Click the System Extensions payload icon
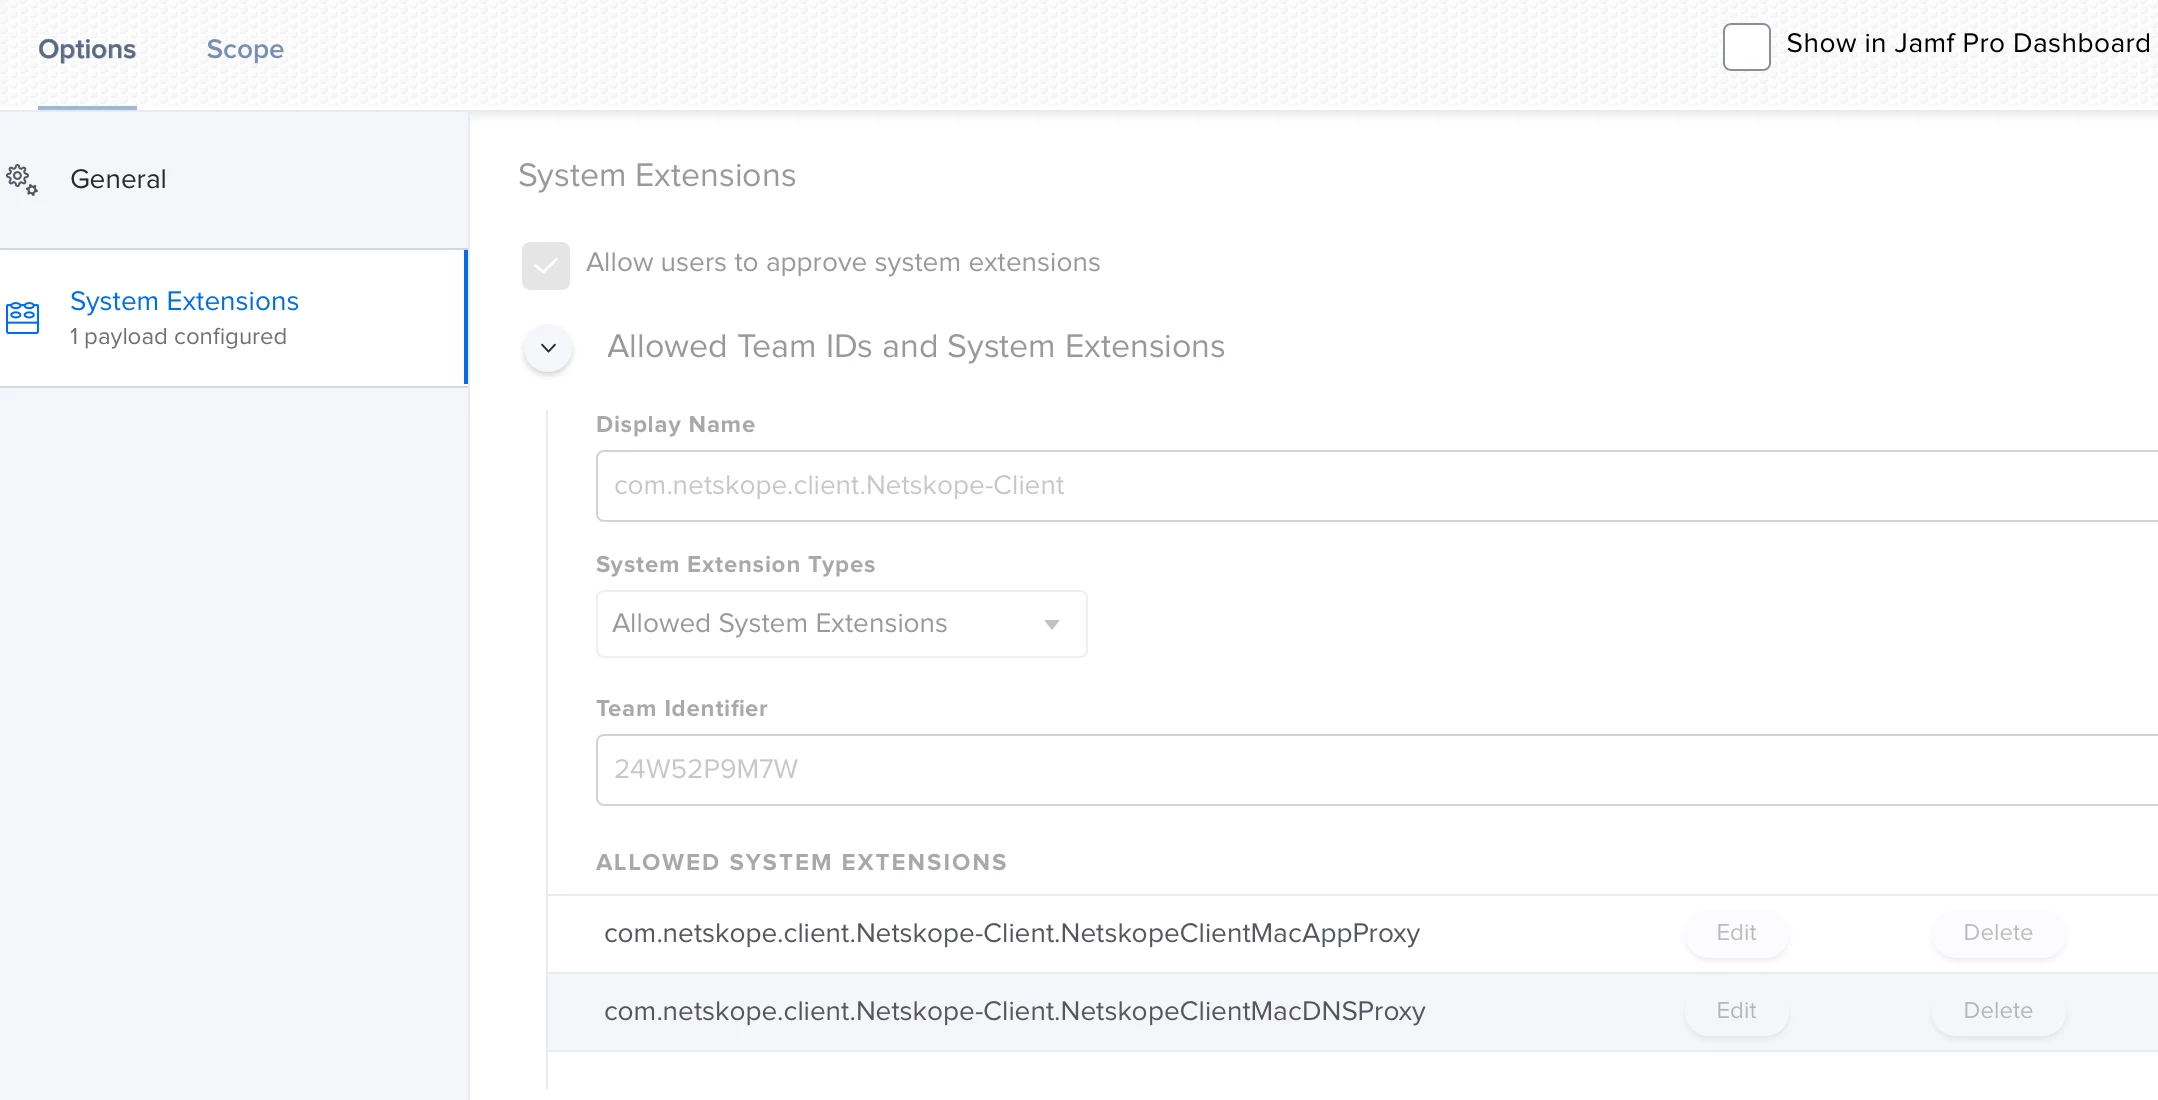Viewport: 2158px width, 1100px height. tap(22, 318)
